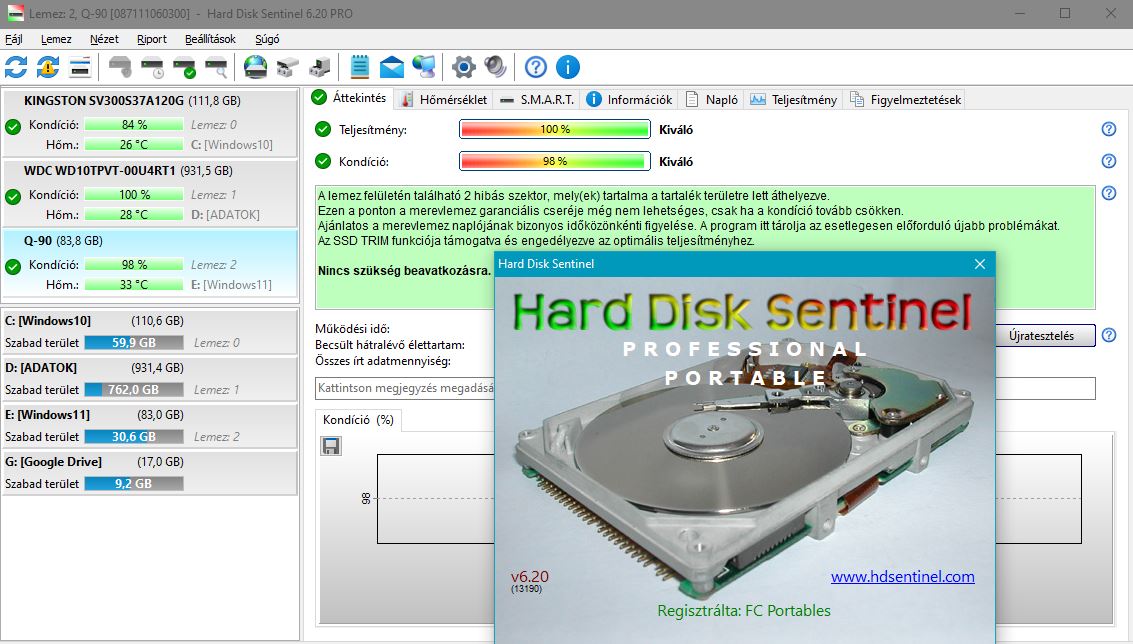Open the blue notepad report icon
1133x644 pixels.
[359, 67]
